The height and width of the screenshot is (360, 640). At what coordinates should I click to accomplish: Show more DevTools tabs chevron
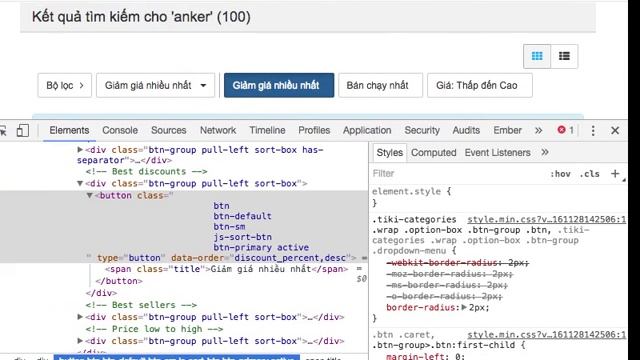(x=538, y=131)
